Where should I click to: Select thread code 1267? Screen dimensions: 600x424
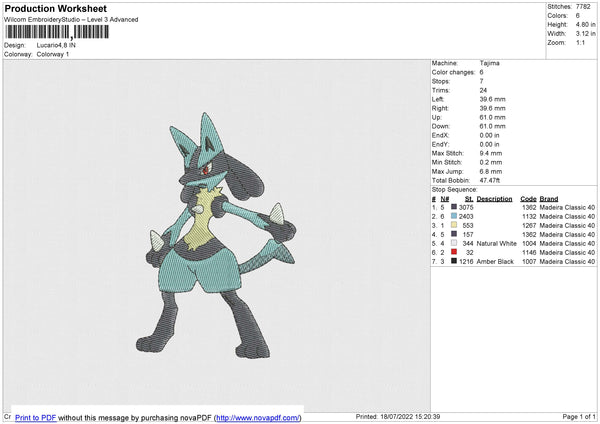point(529,225)
